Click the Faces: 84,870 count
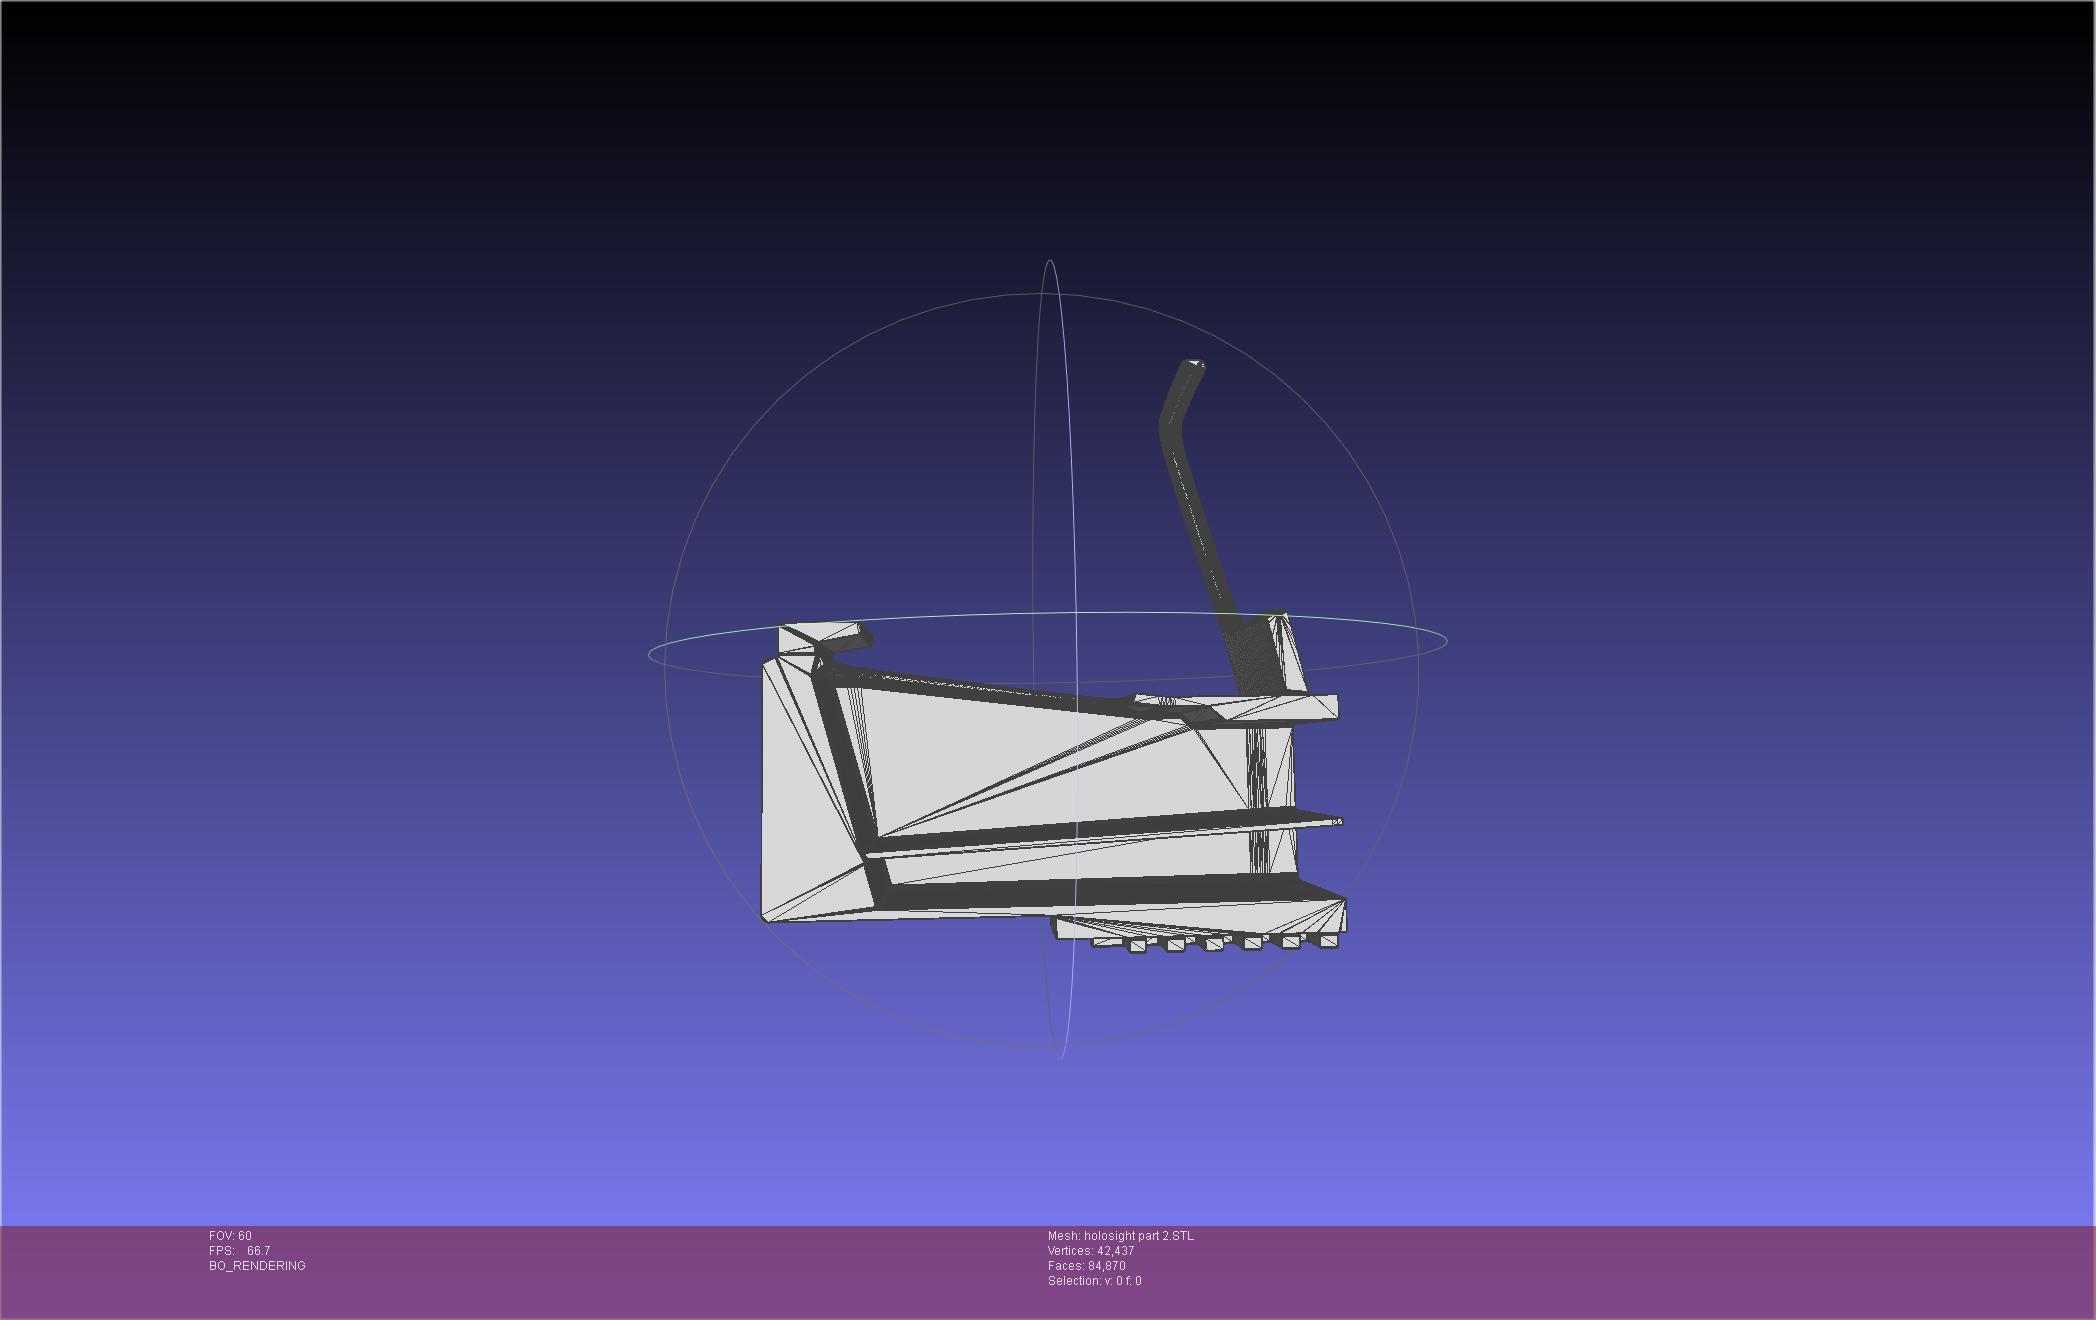The image size is (2096, 1320). tap(1086, 1266)
